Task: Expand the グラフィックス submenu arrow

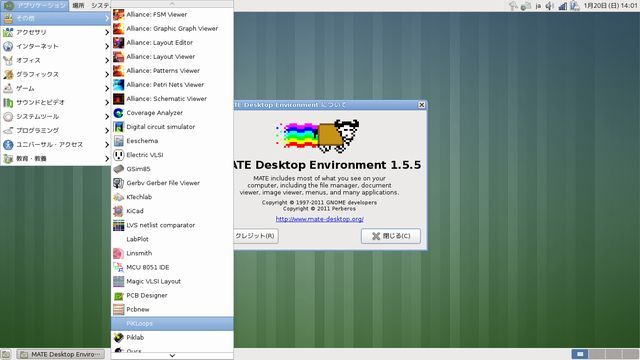Action: (107, 74)
